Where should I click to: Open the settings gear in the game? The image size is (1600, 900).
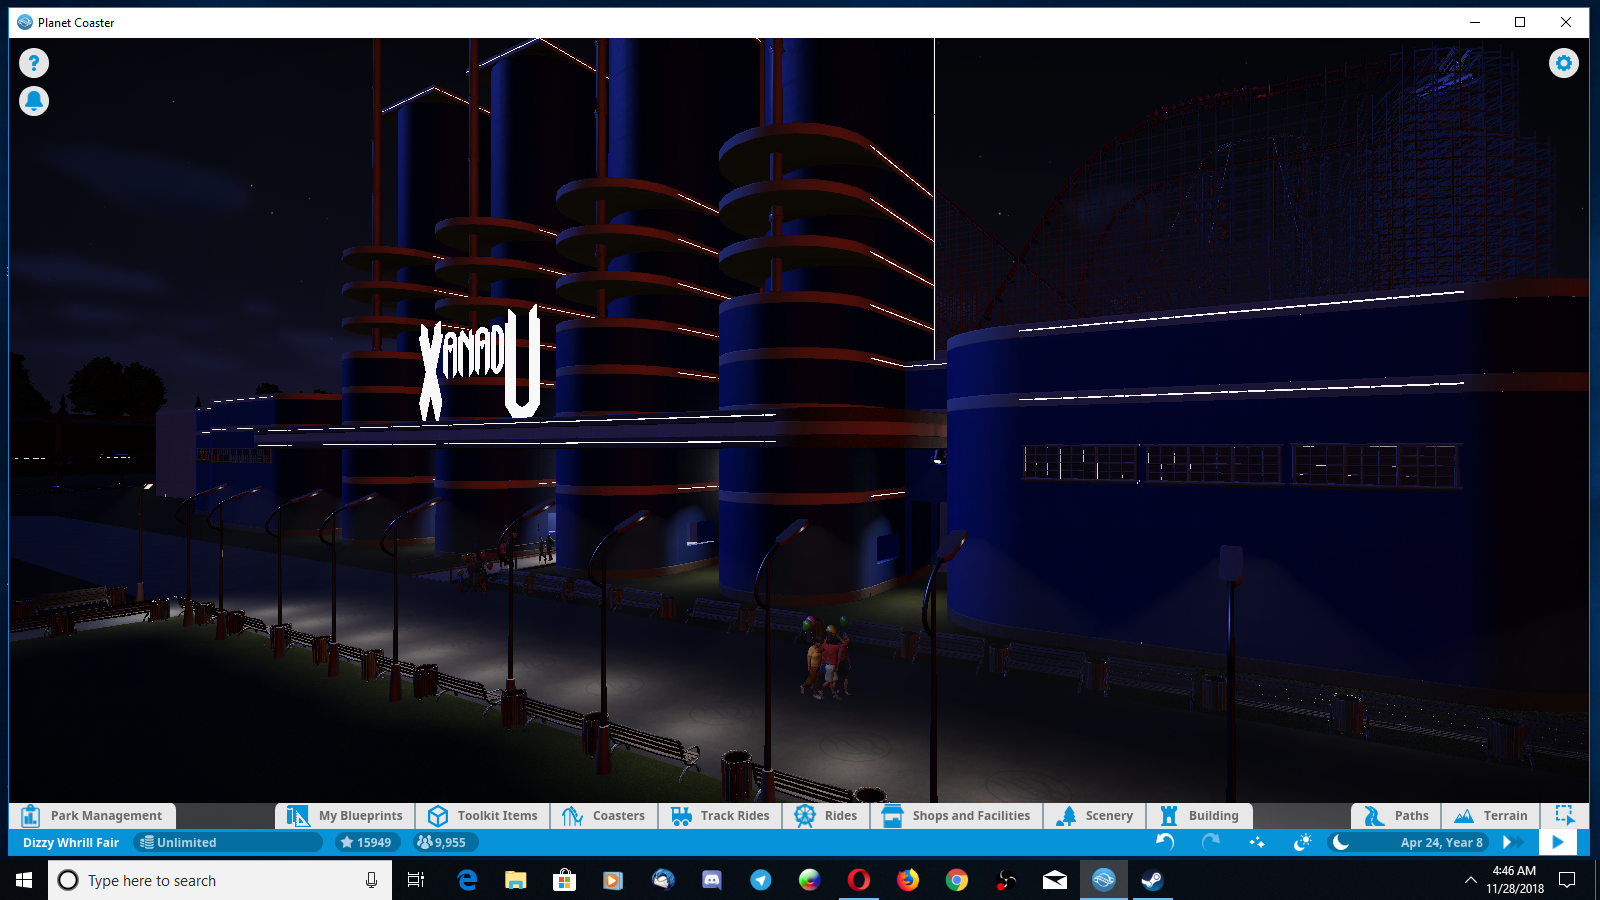point(1564,63)
